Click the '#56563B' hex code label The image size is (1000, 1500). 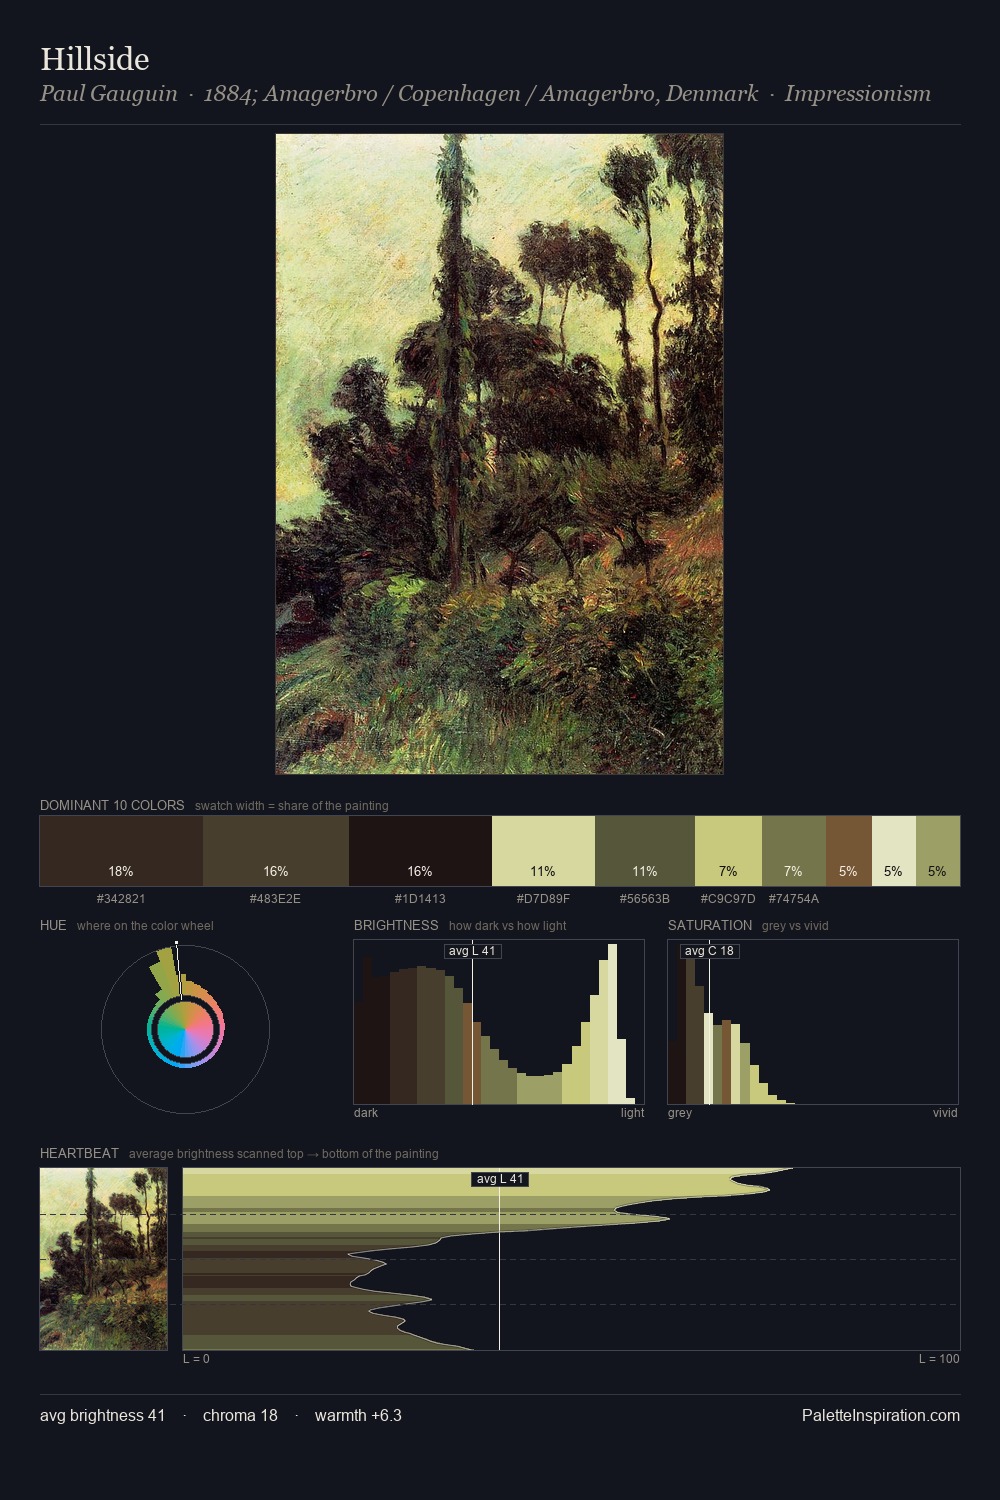644,899
